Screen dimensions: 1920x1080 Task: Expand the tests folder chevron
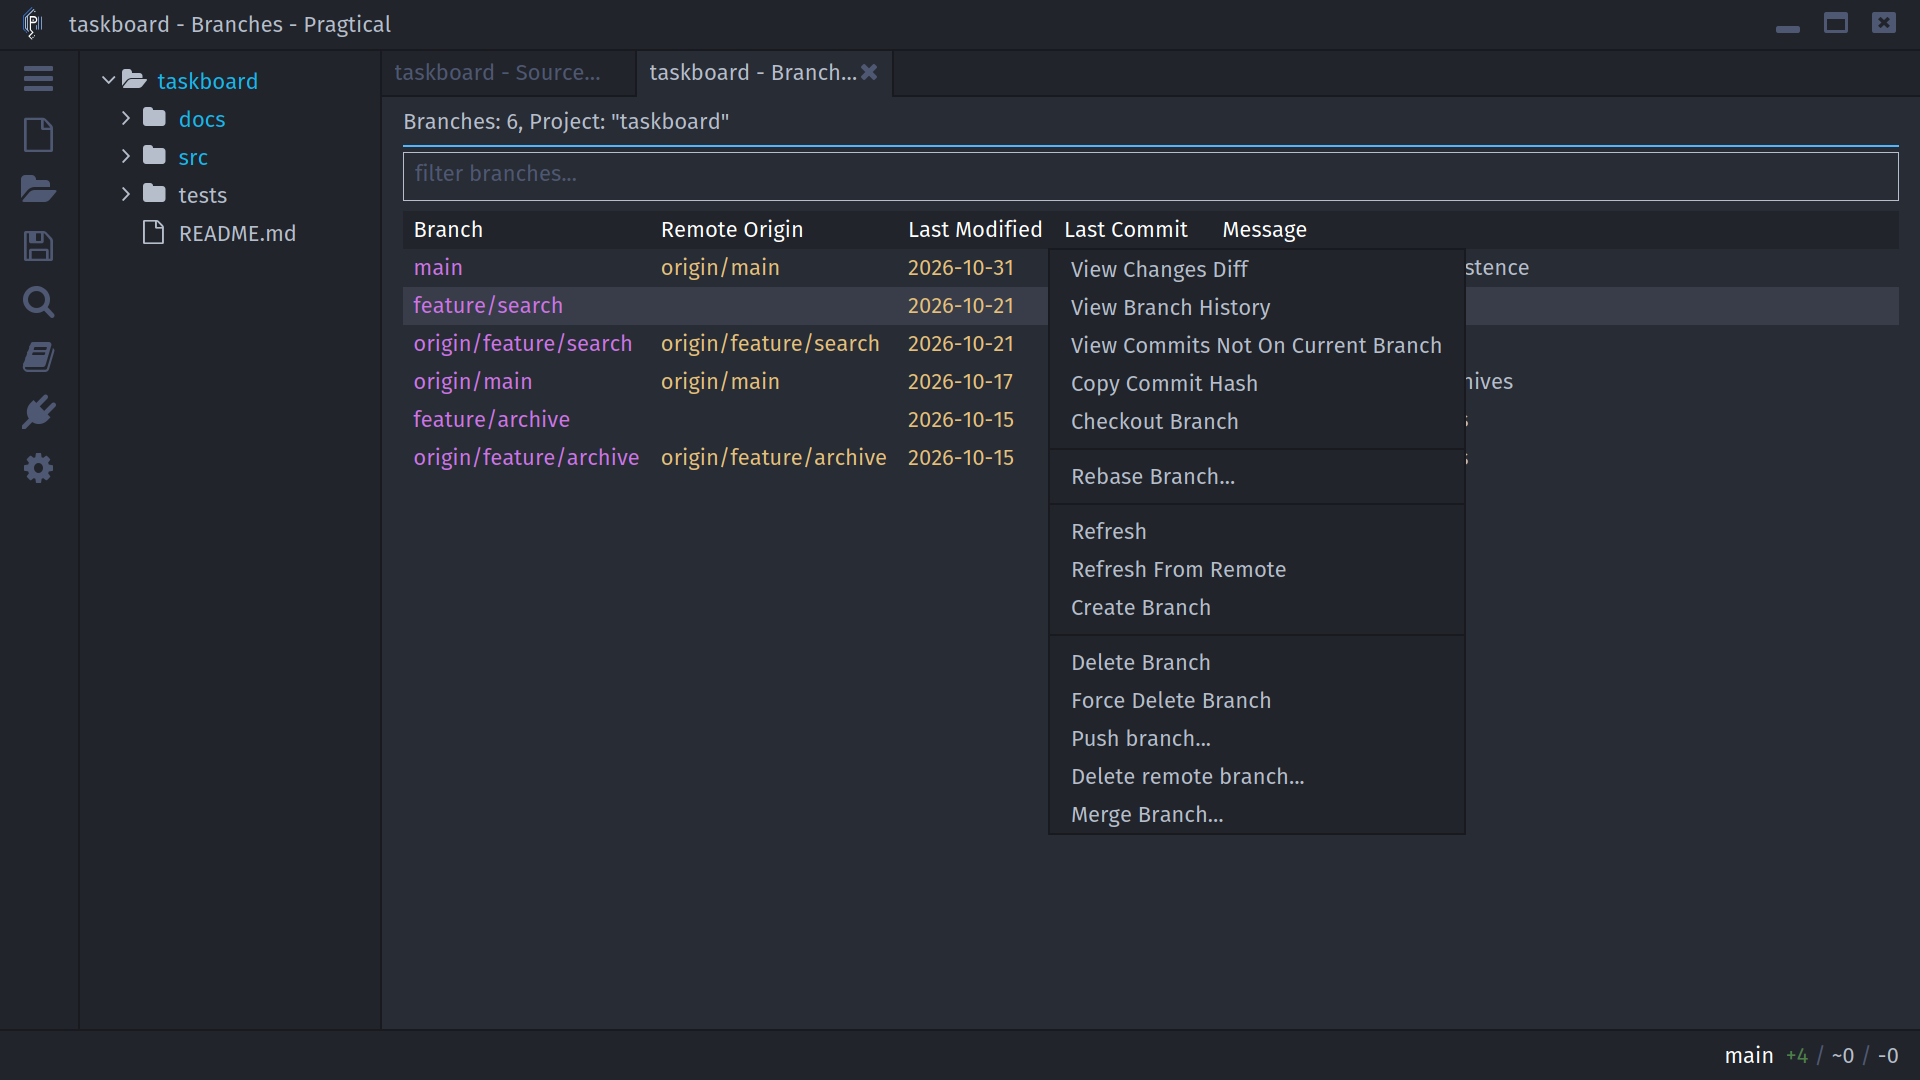click(126, 194)
